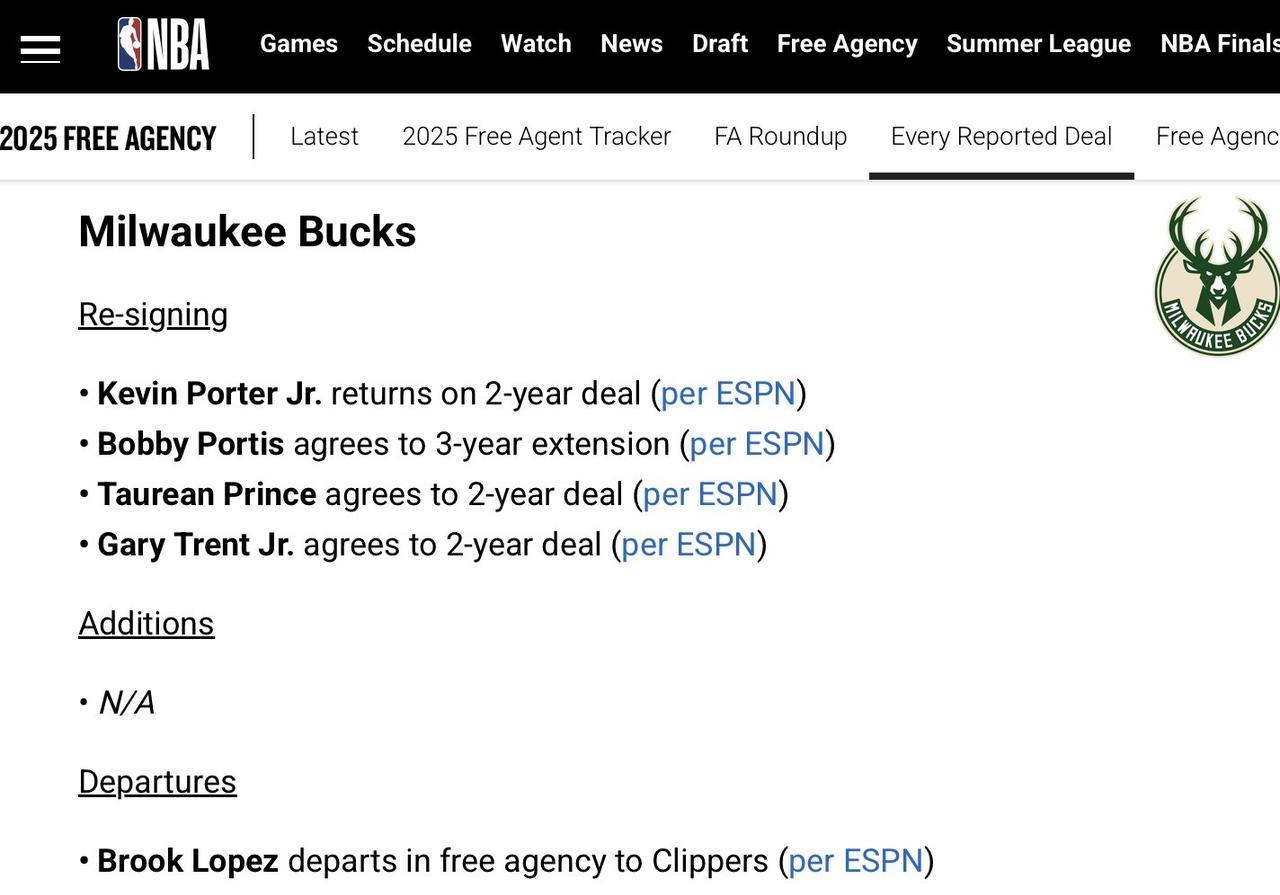Open Taurean Prince's per ESPN source link
Viewport: 1280px width, 895px height.
click(x=710, y=494)
